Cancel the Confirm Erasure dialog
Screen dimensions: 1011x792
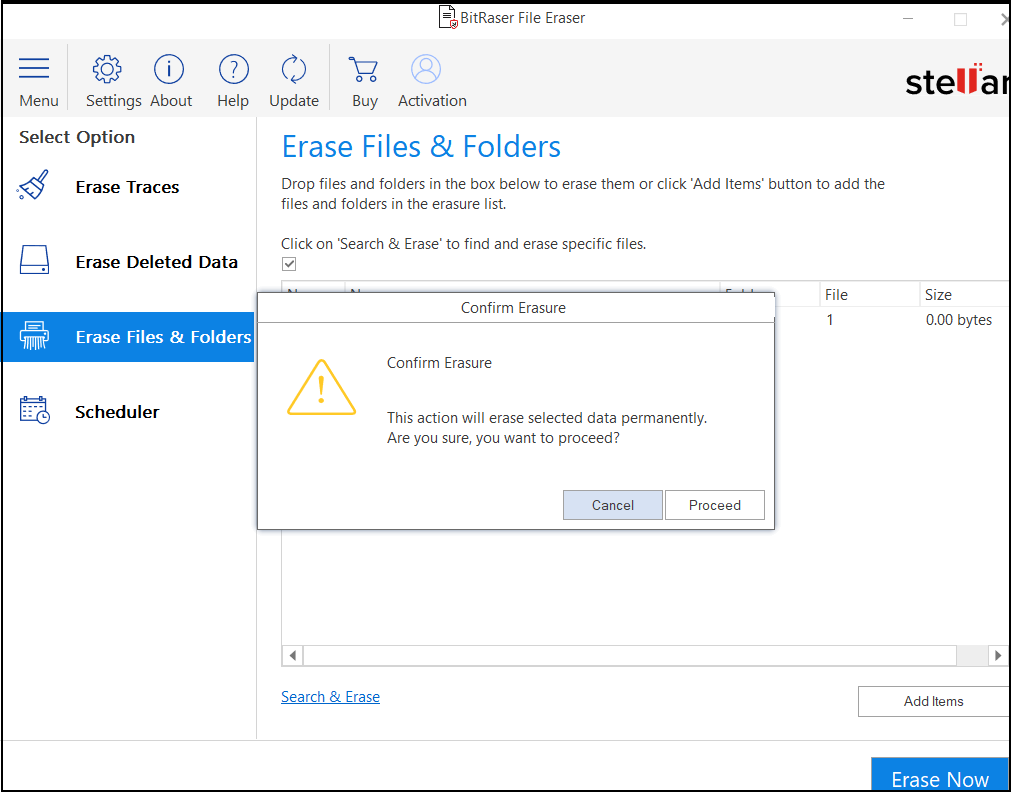point(613,505)
